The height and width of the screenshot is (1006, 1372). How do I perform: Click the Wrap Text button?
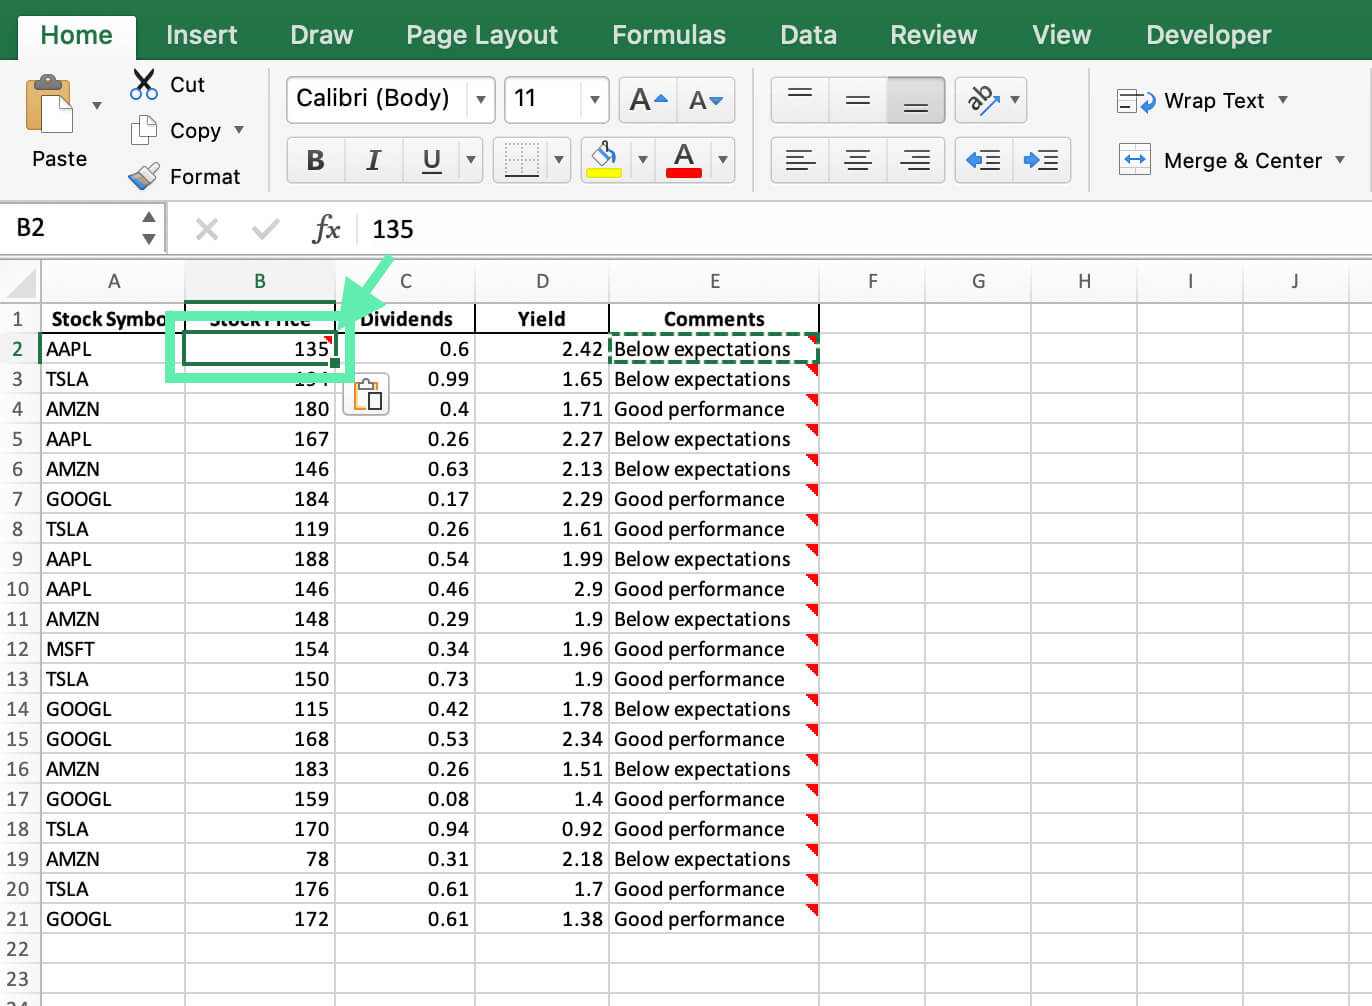(x=1191, y=101)
